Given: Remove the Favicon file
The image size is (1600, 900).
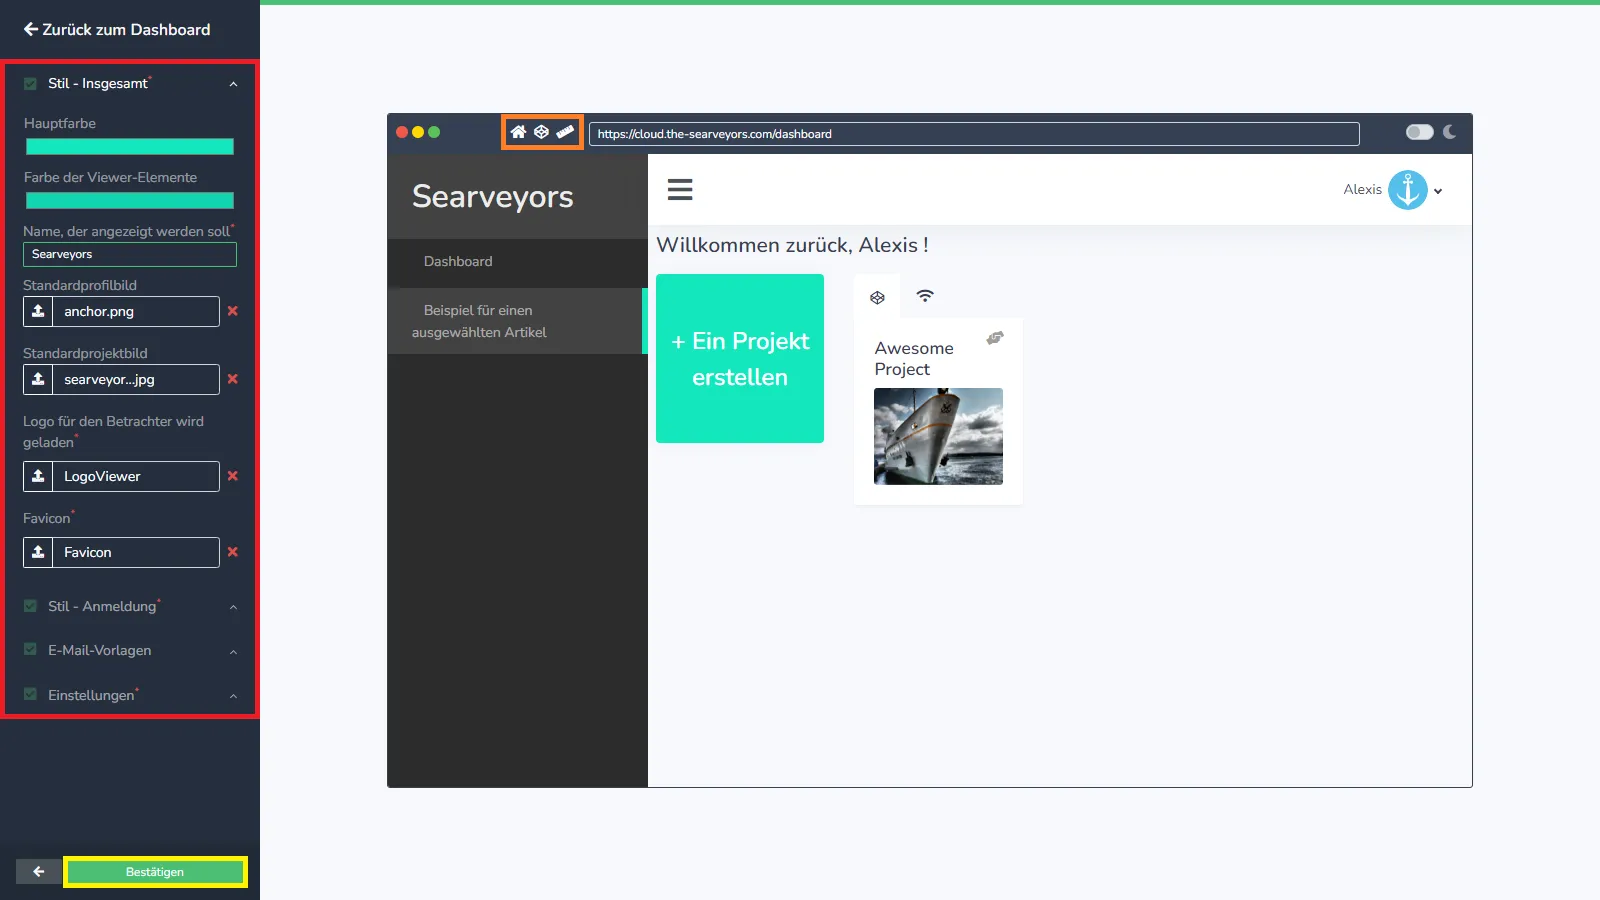Looking at the screenshot, I should [x=232, y=552].
